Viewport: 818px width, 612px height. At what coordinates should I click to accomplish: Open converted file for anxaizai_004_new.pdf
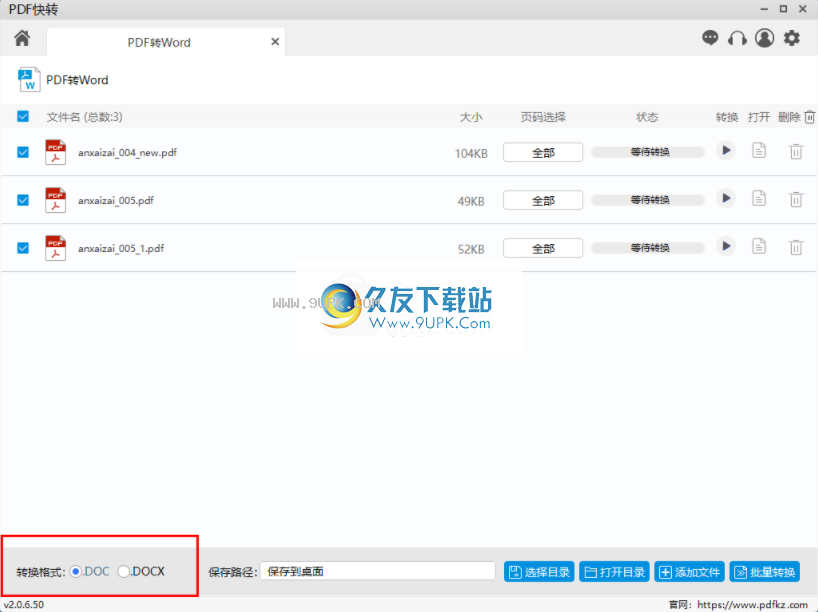click(759, 150)
